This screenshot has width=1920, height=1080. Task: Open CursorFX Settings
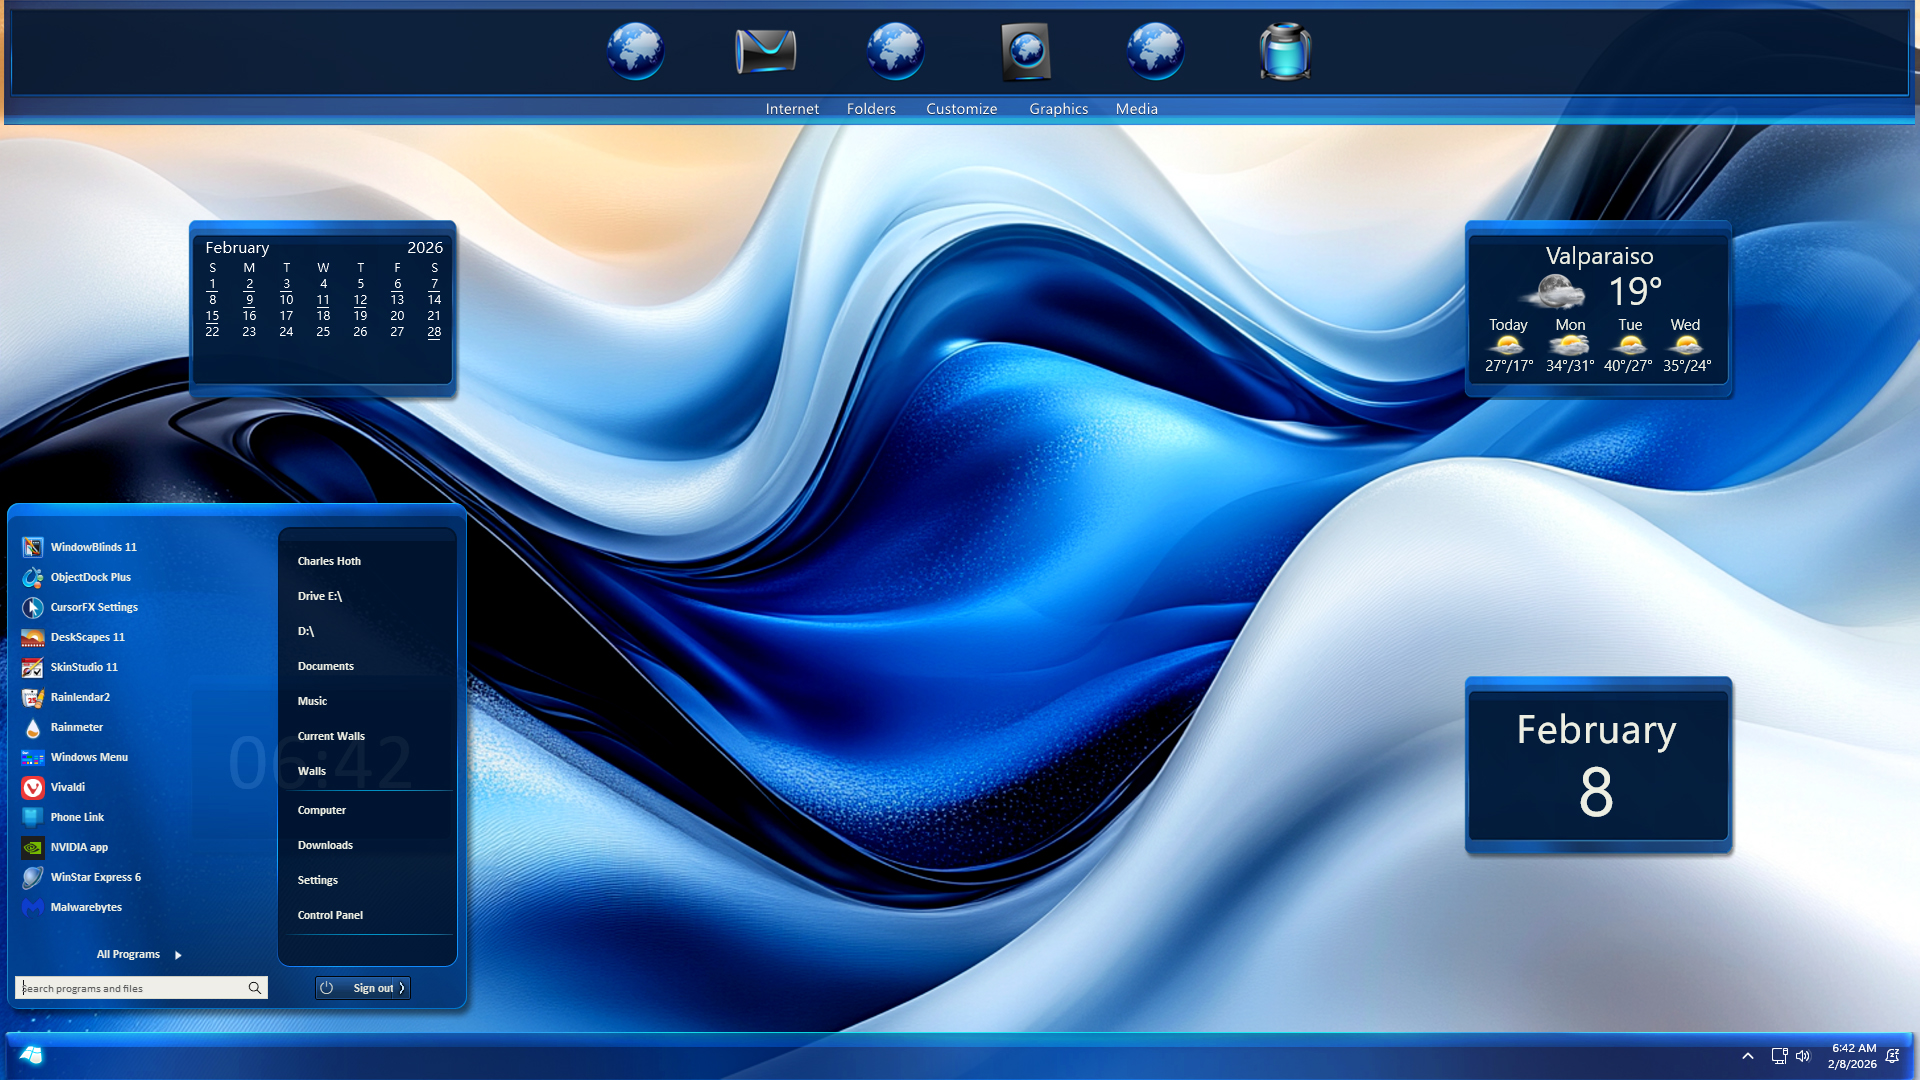coord(94,607)
